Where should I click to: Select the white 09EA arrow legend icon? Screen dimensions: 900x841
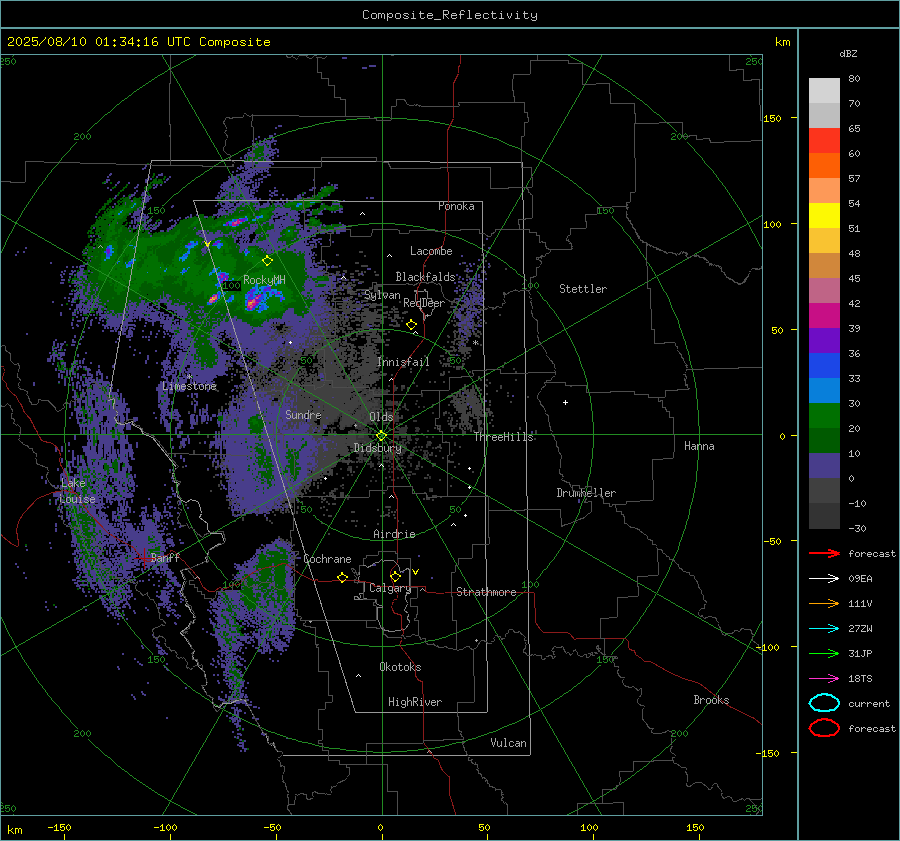click(824, 578)
